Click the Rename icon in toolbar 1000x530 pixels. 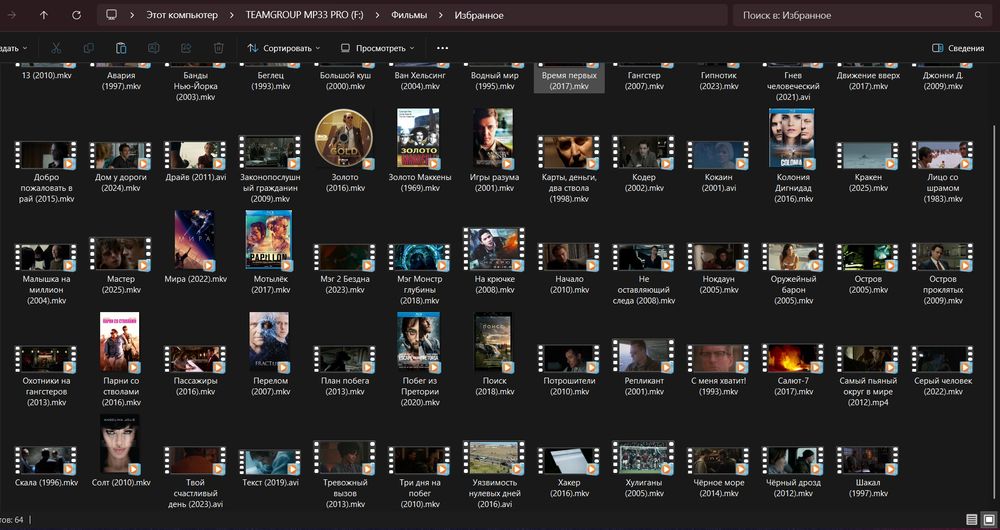point(153,48)
